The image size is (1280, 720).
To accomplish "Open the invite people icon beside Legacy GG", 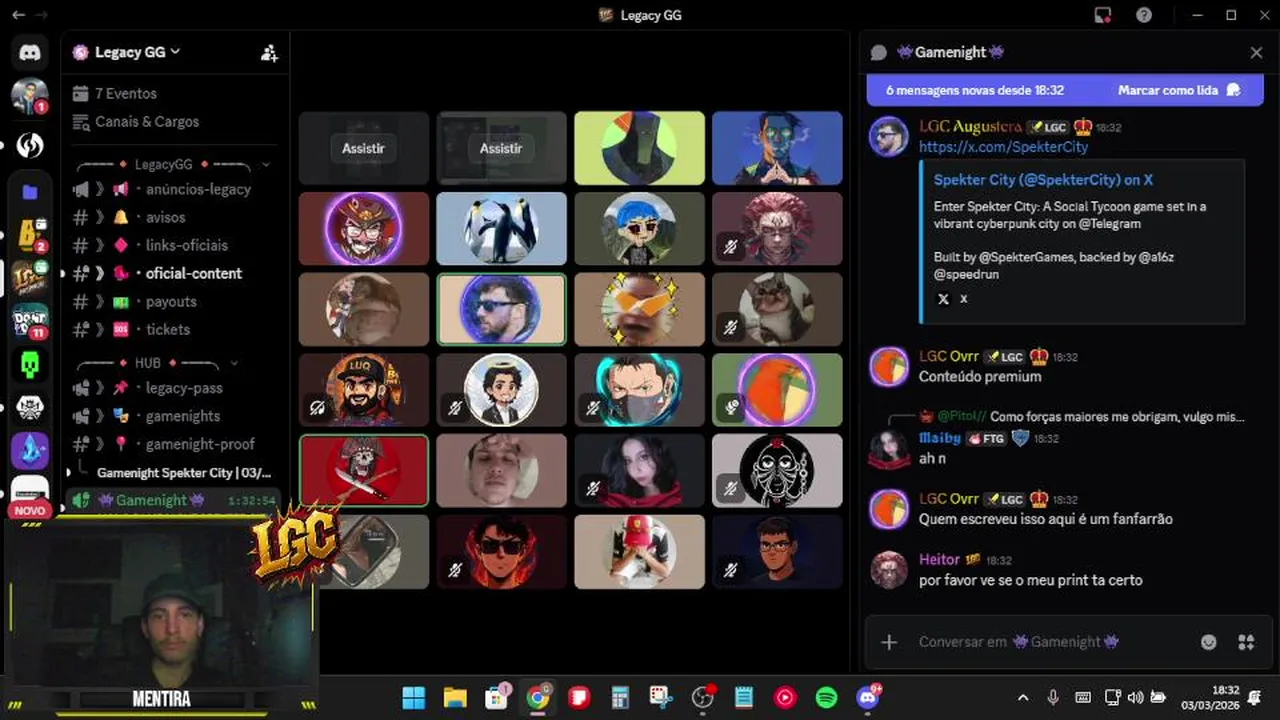I will tap(268, 53).
